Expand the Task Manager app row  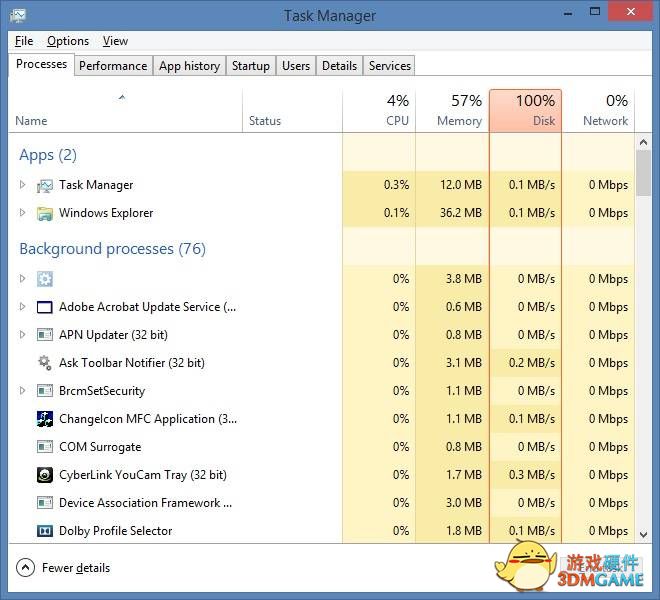pyautogui.click(x=22, y=184)
